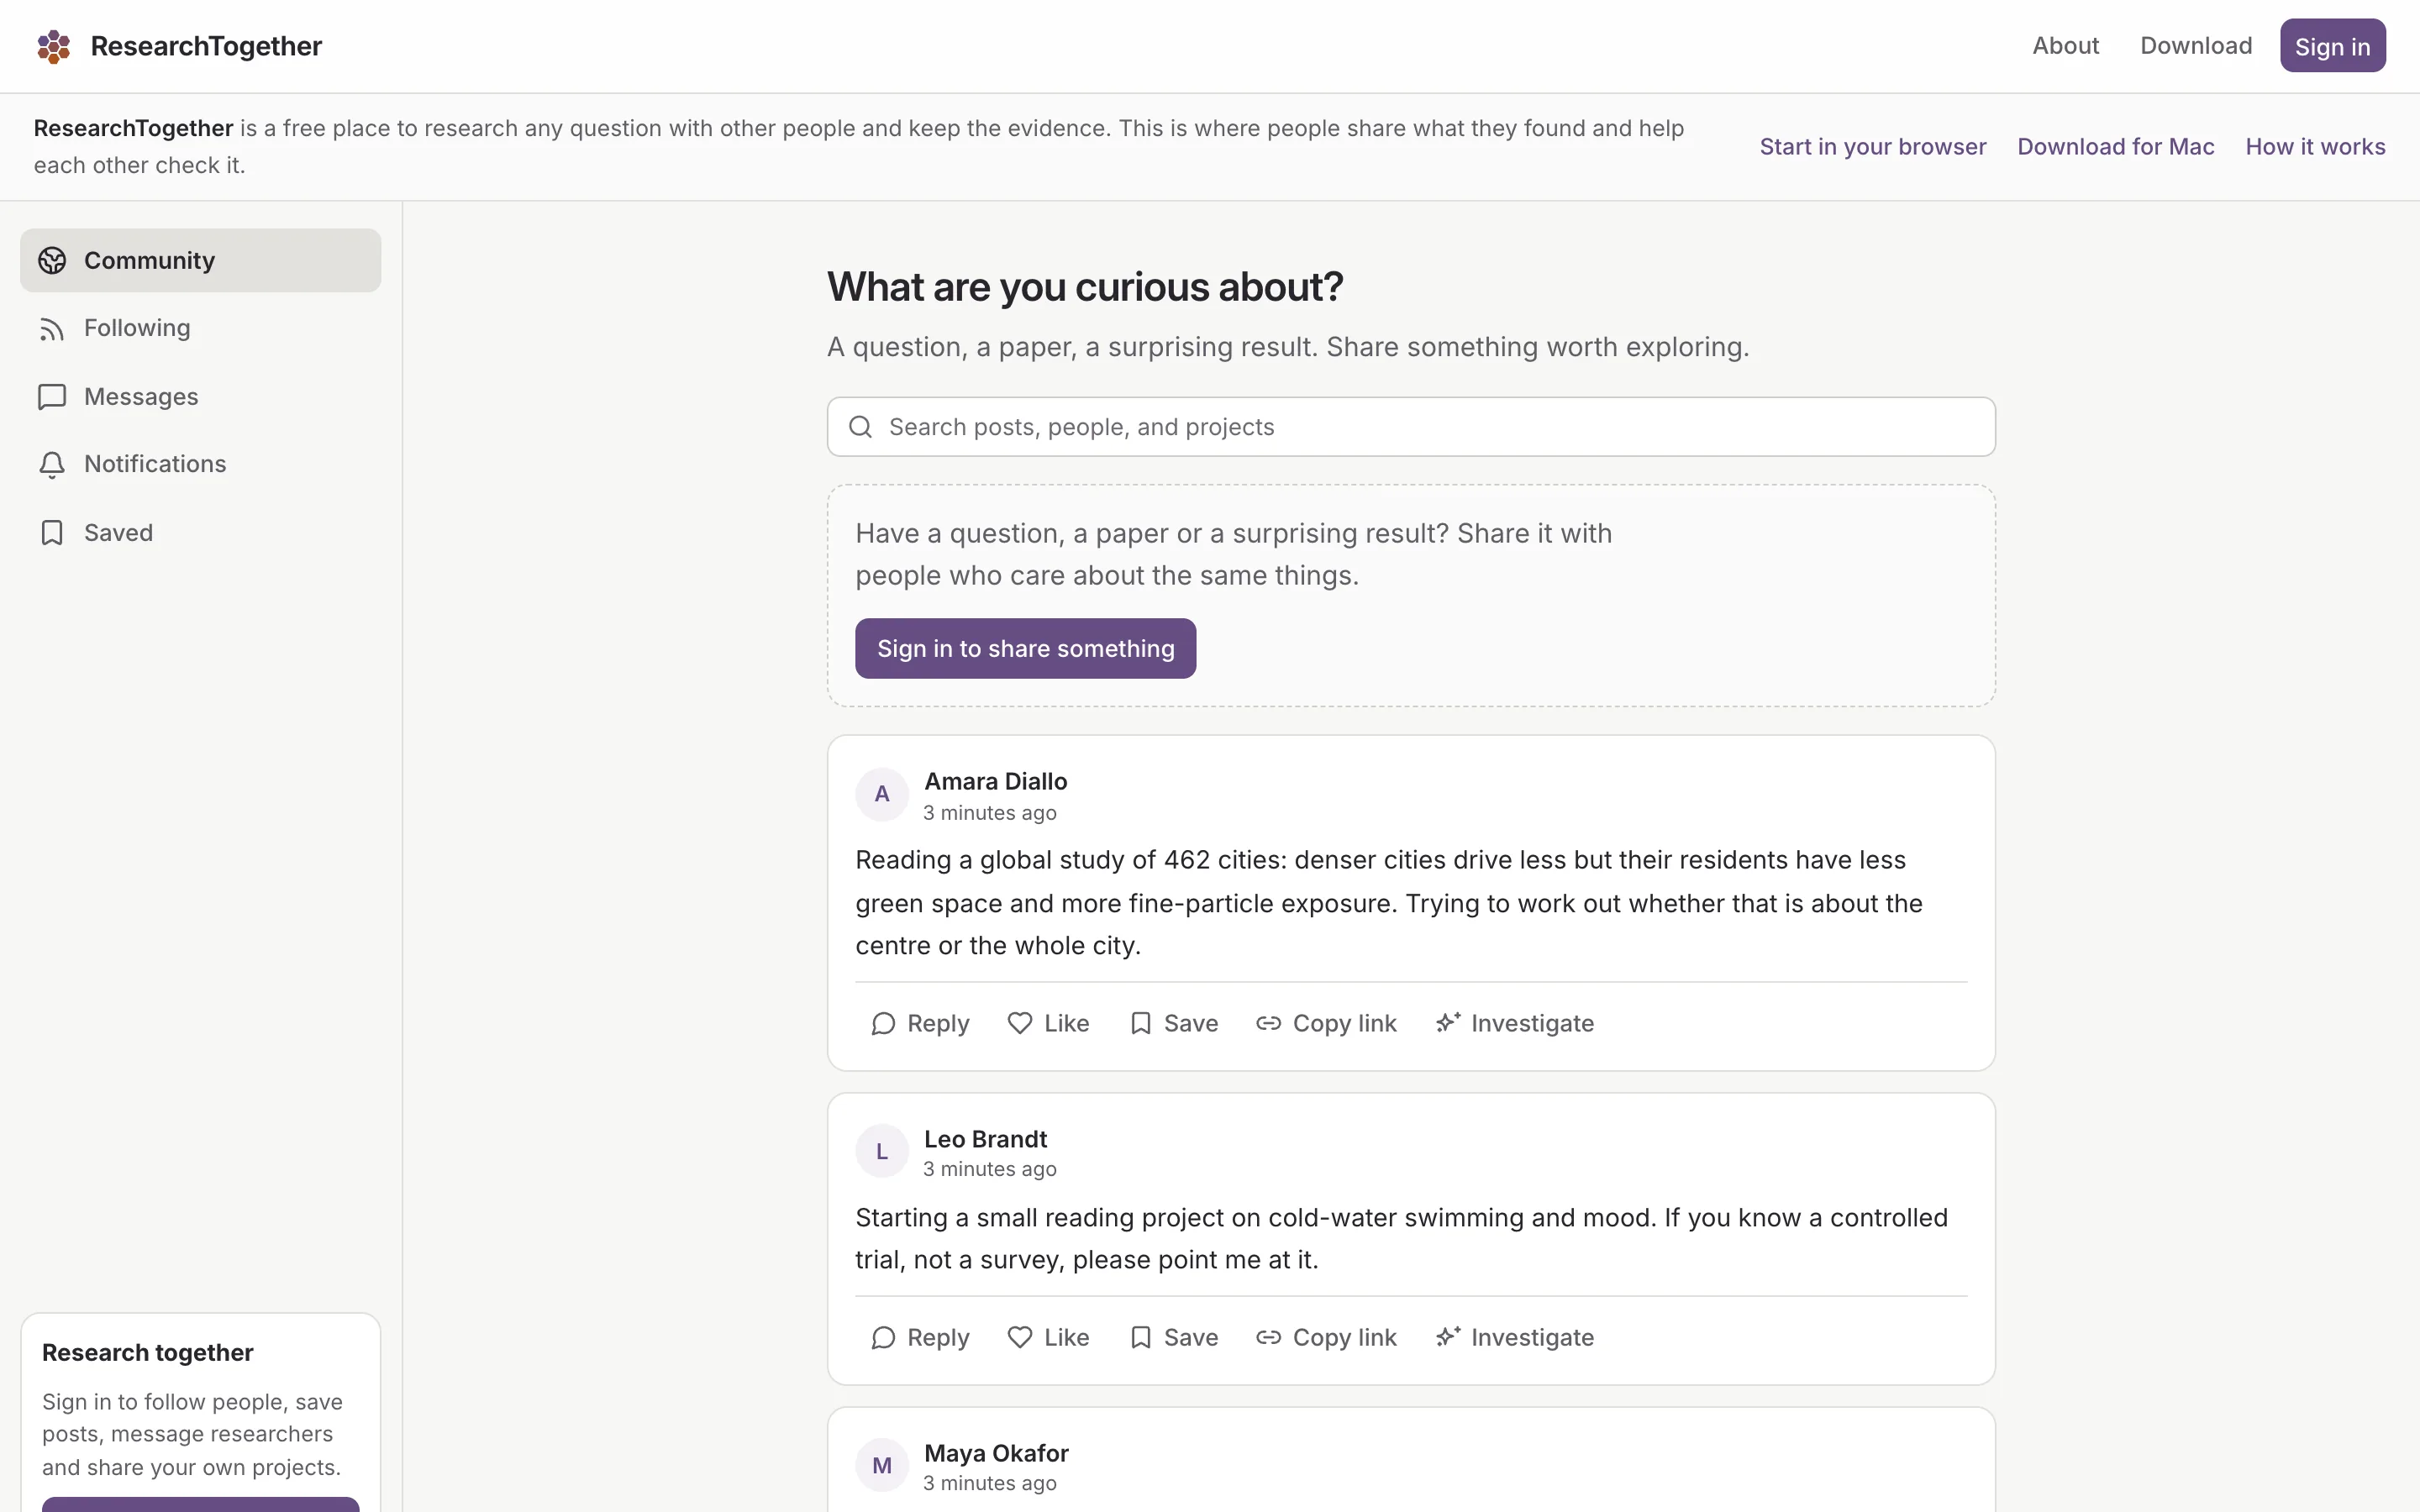Click heart icon on Amara Diallo's post
The height and width of the screenshot is (1512, 2420).
[1020, 1023]
